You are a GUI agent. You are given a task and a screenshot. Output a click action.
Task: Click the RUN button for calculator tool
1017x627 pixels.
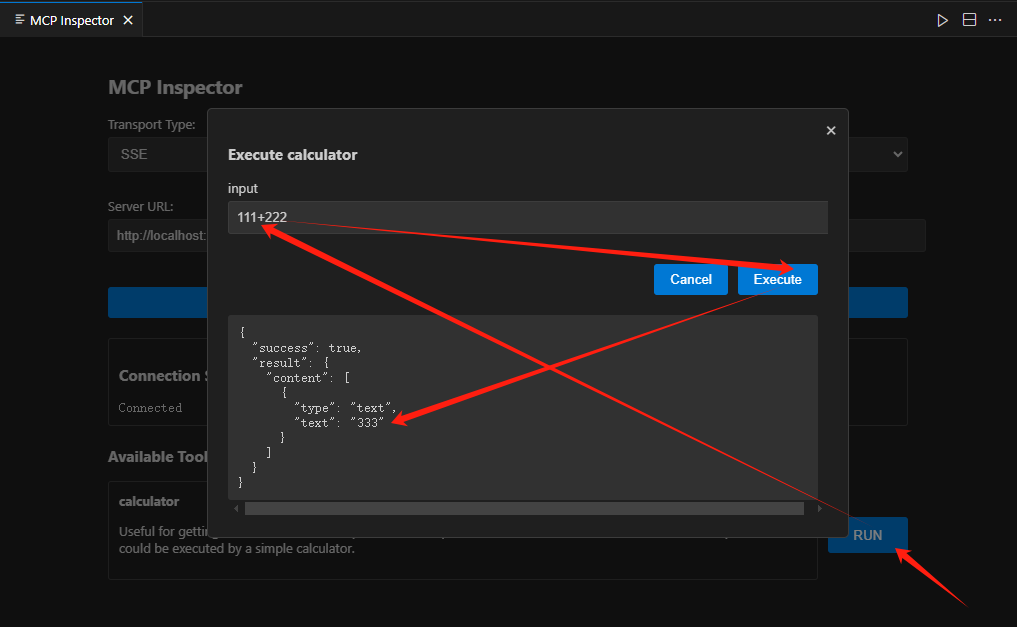[x=868, y=535]
